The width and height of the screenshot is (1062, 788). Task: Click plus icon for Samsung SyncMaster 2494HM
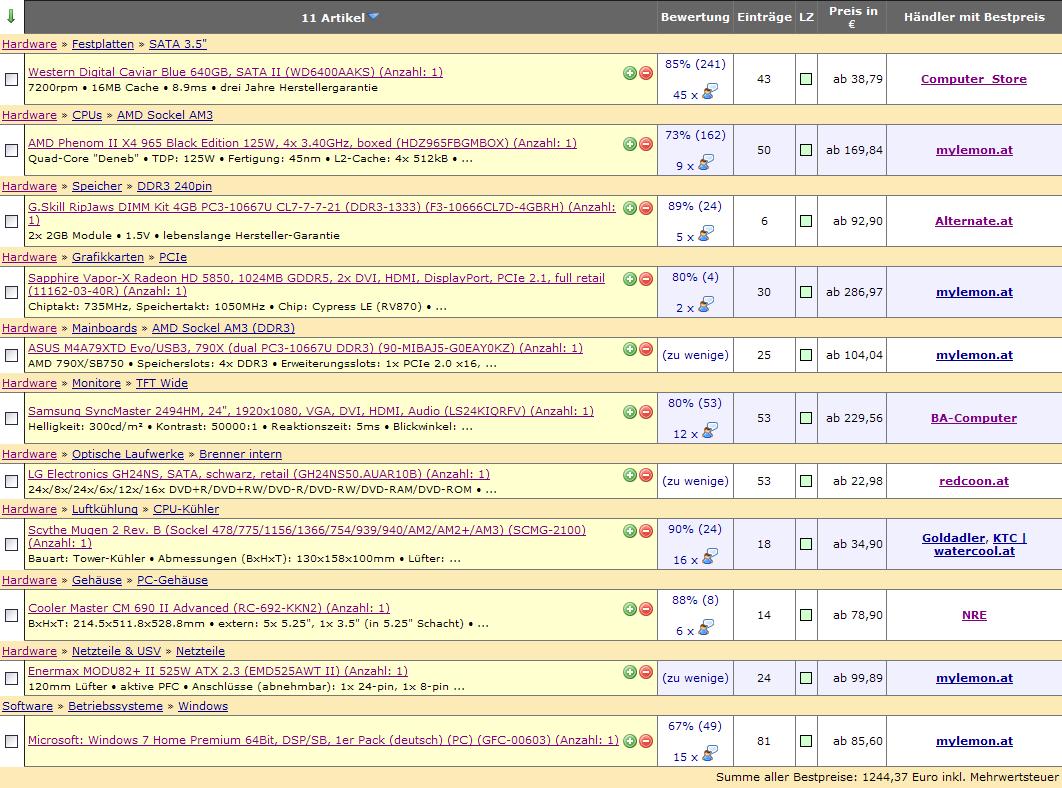630,412
